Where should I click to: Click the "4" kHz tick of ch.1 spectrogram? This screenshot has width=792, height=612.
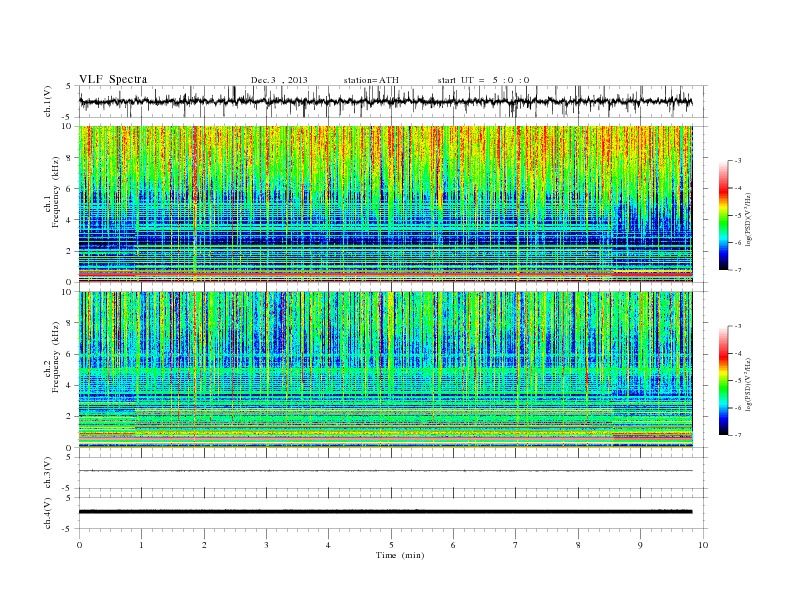[70, 220]
